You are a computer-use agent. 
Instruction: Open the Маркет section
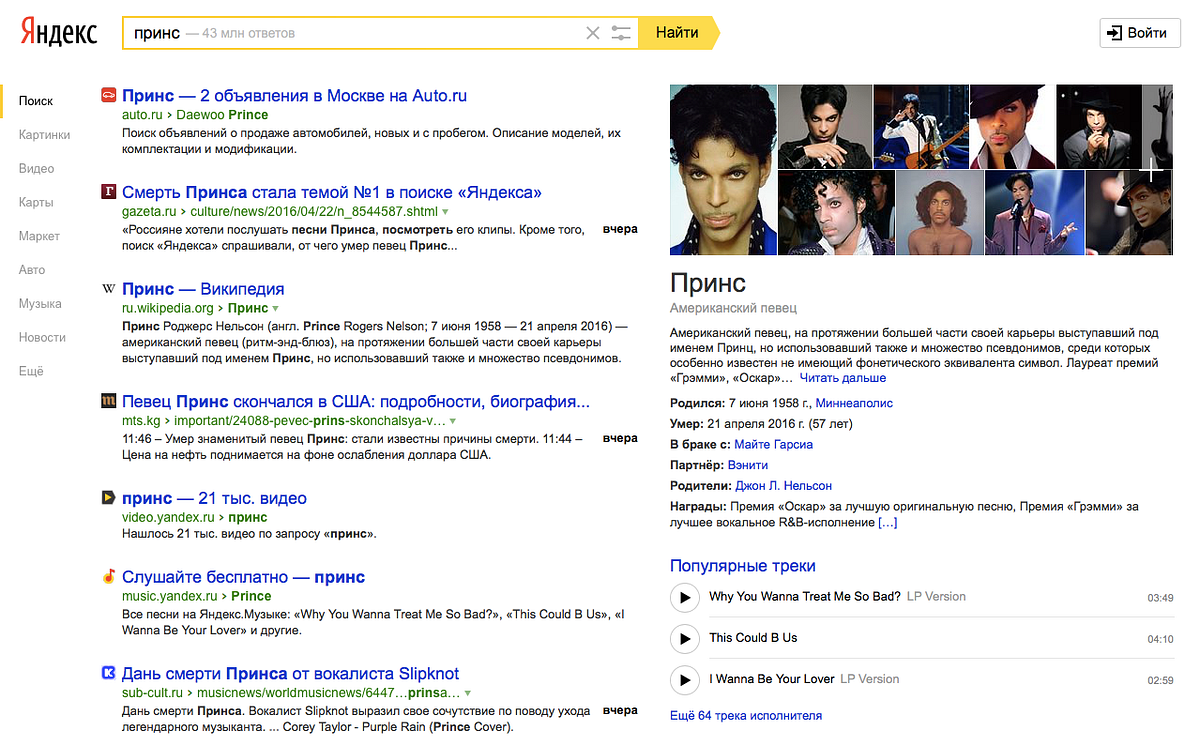39,236
